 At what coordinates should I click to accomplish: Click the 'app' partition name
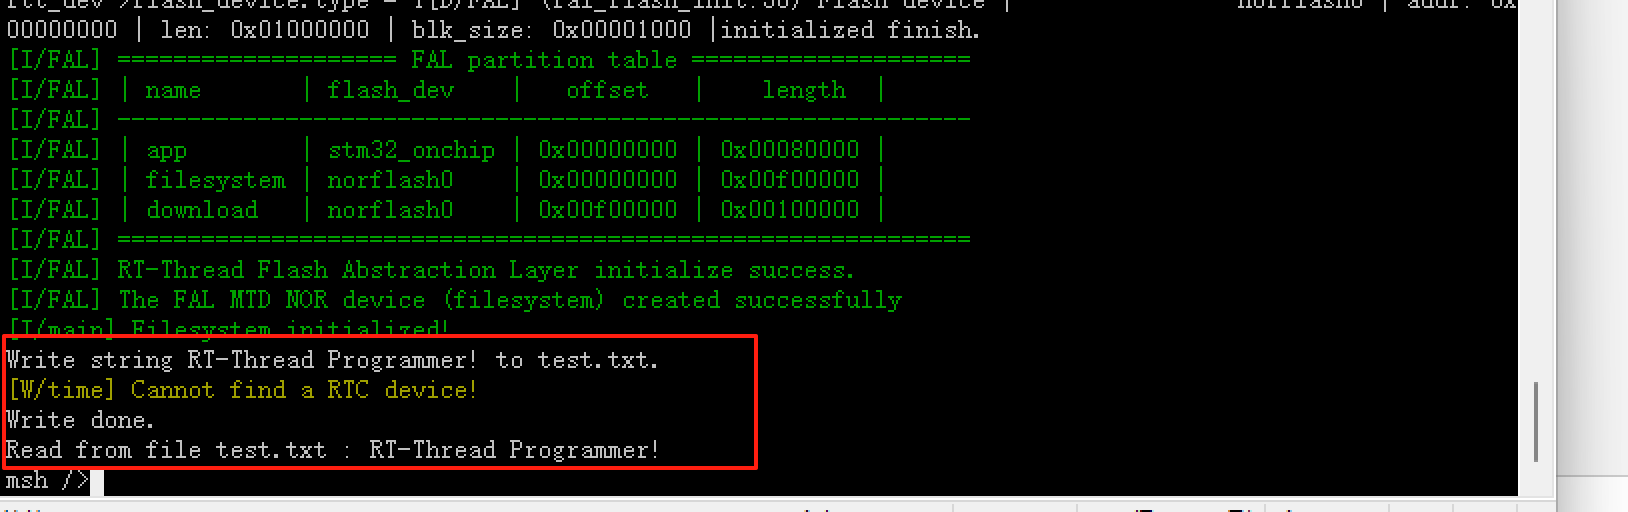pyautogui.click(x=166, y=150)
